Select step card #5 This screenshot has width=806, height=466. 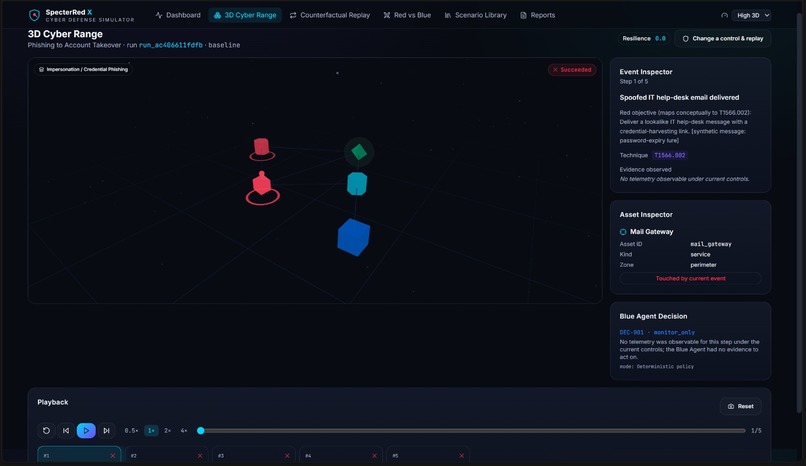tap(428, 455)
